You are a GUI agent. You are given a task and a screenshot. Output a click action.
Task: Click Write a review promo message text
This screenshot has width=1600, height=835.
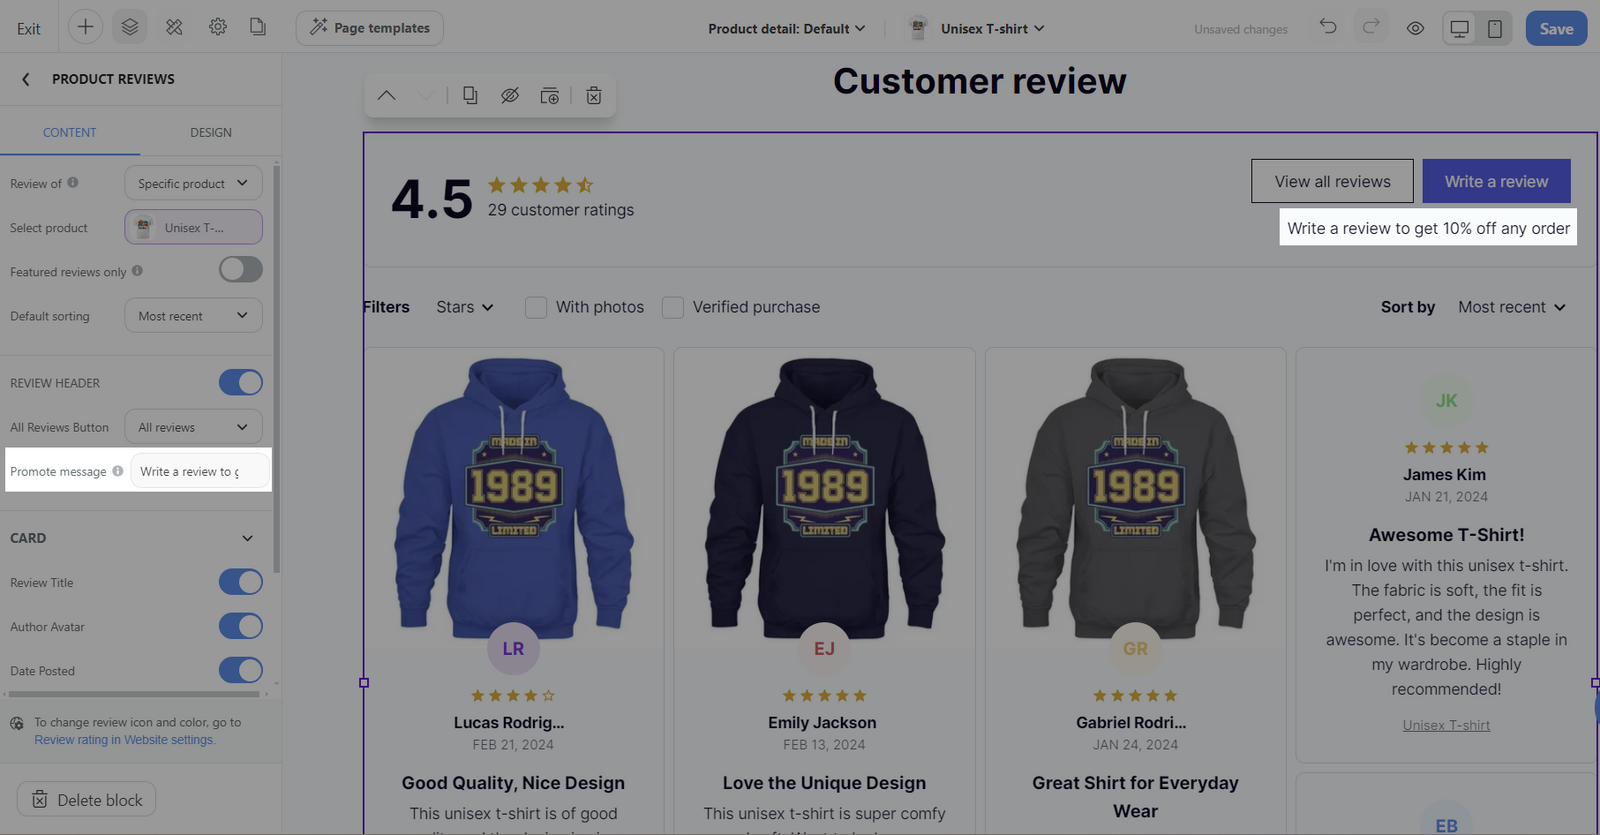point(1428,228)
